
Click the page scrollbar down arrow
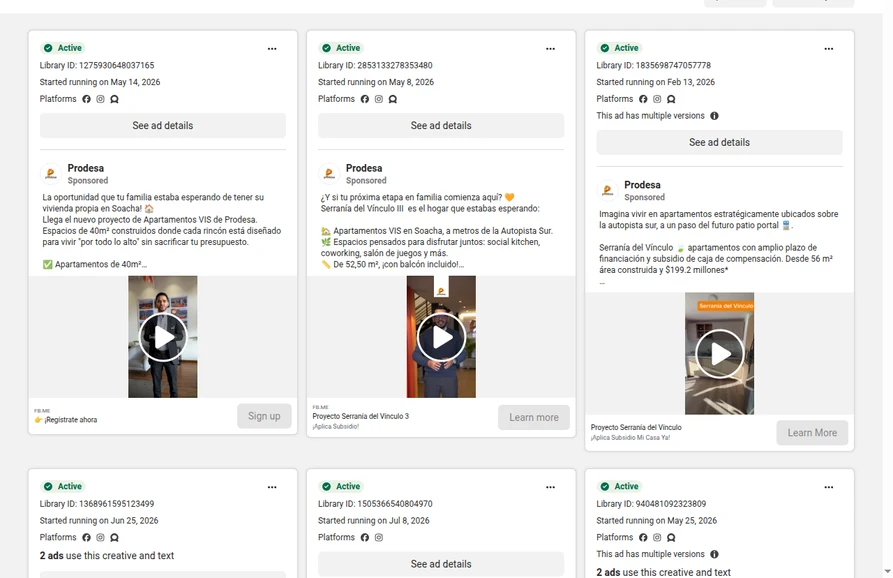pos(887,571)
